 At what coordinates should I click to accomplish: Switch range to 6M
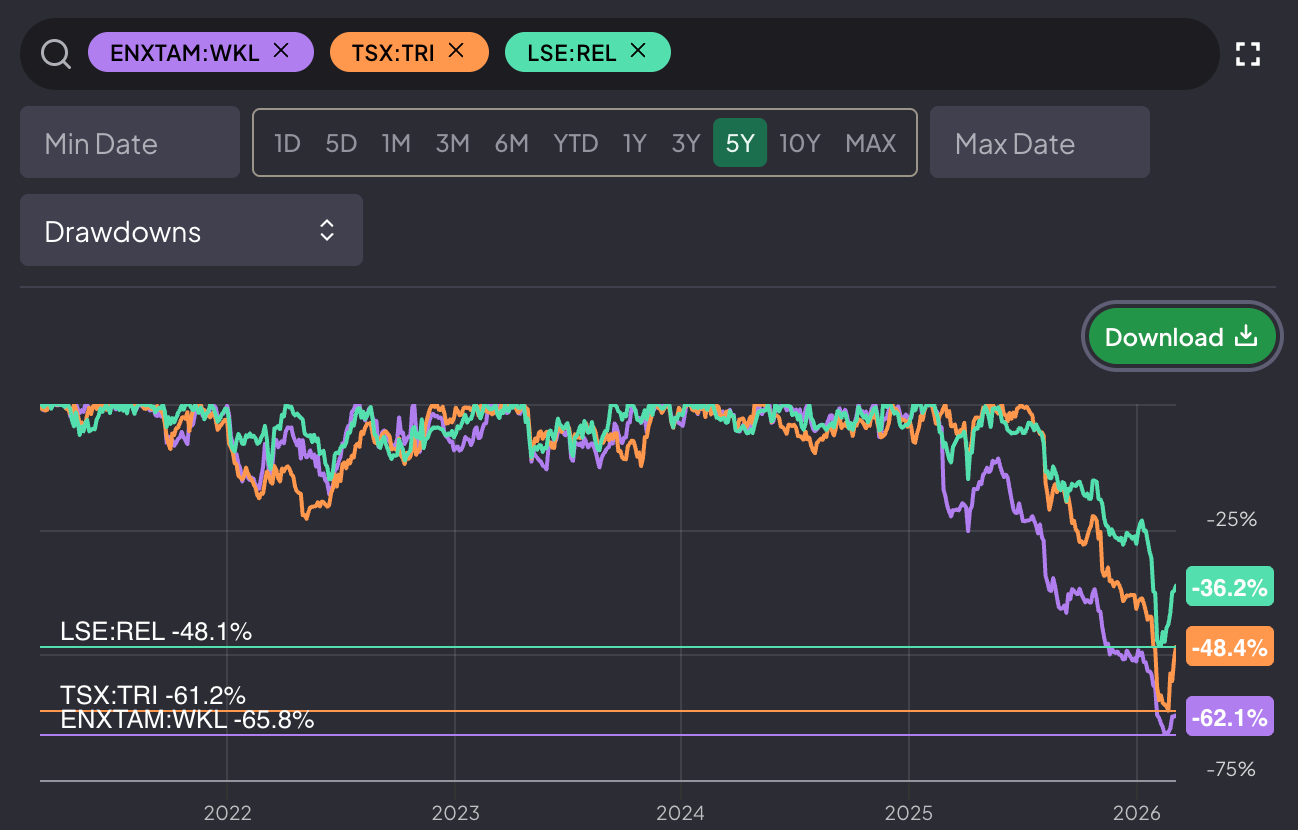click(x=511, y=143)
